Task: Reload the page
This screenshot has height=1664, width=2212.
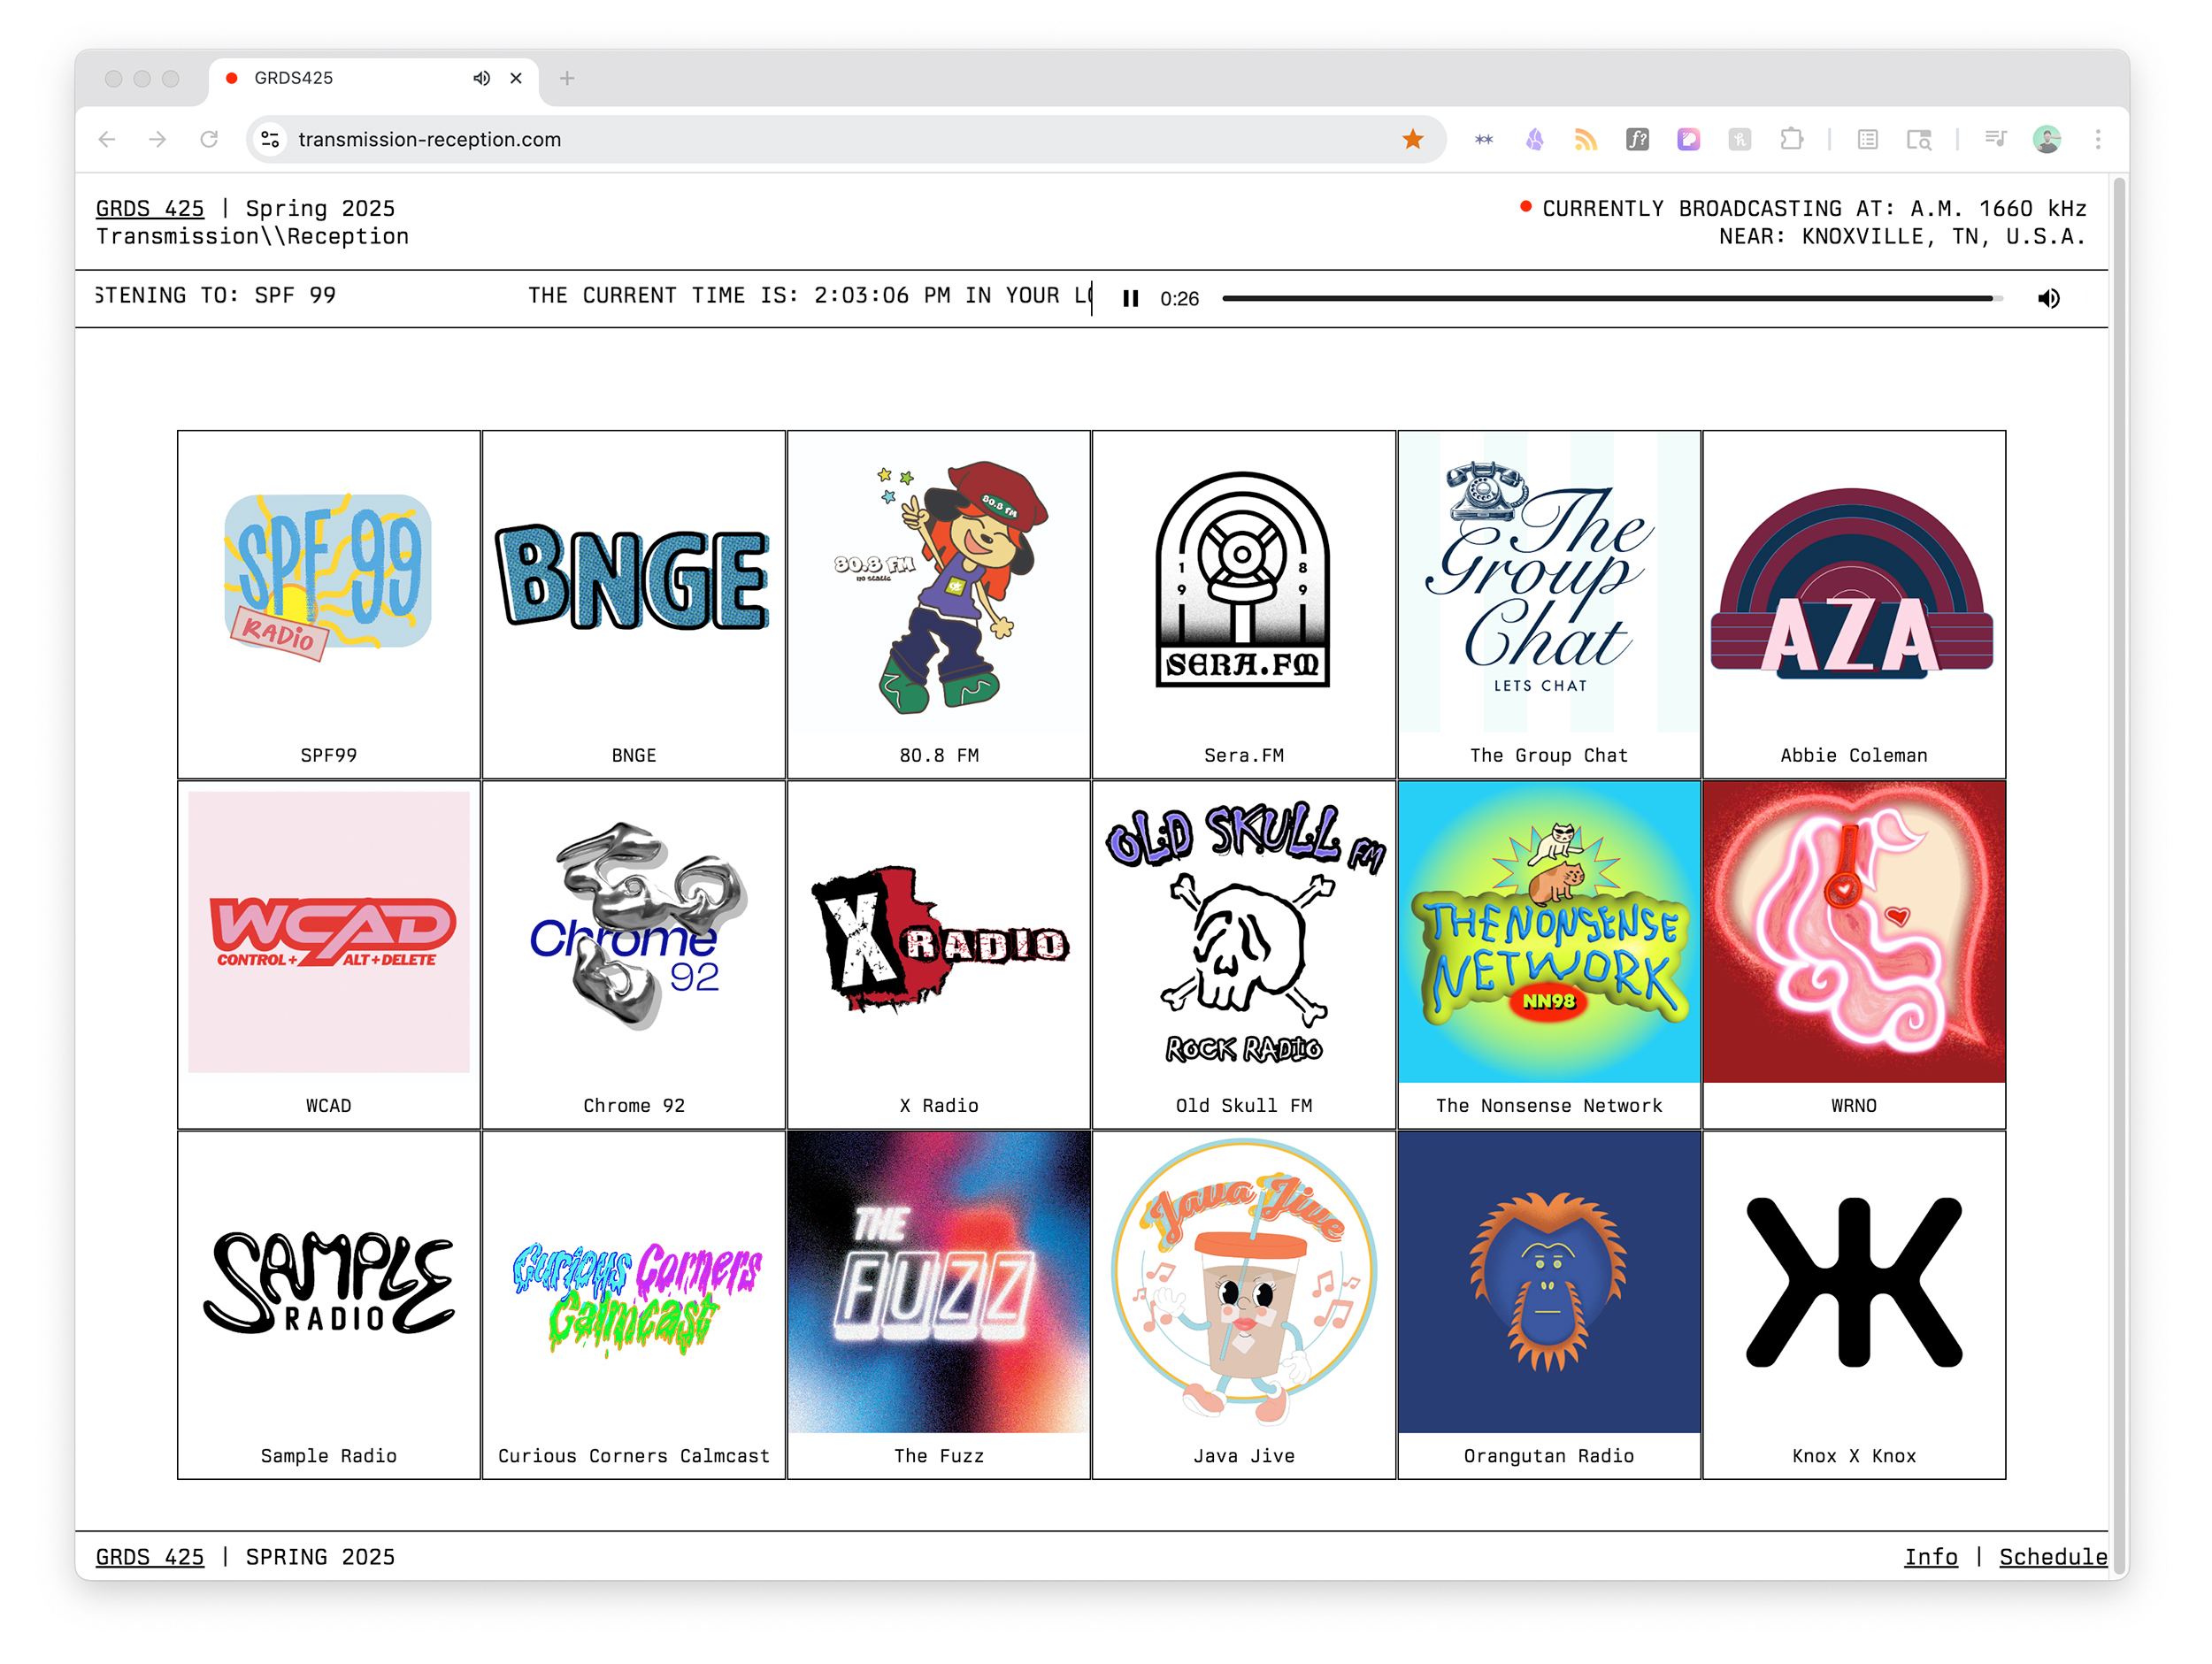Action: point(208,139)
